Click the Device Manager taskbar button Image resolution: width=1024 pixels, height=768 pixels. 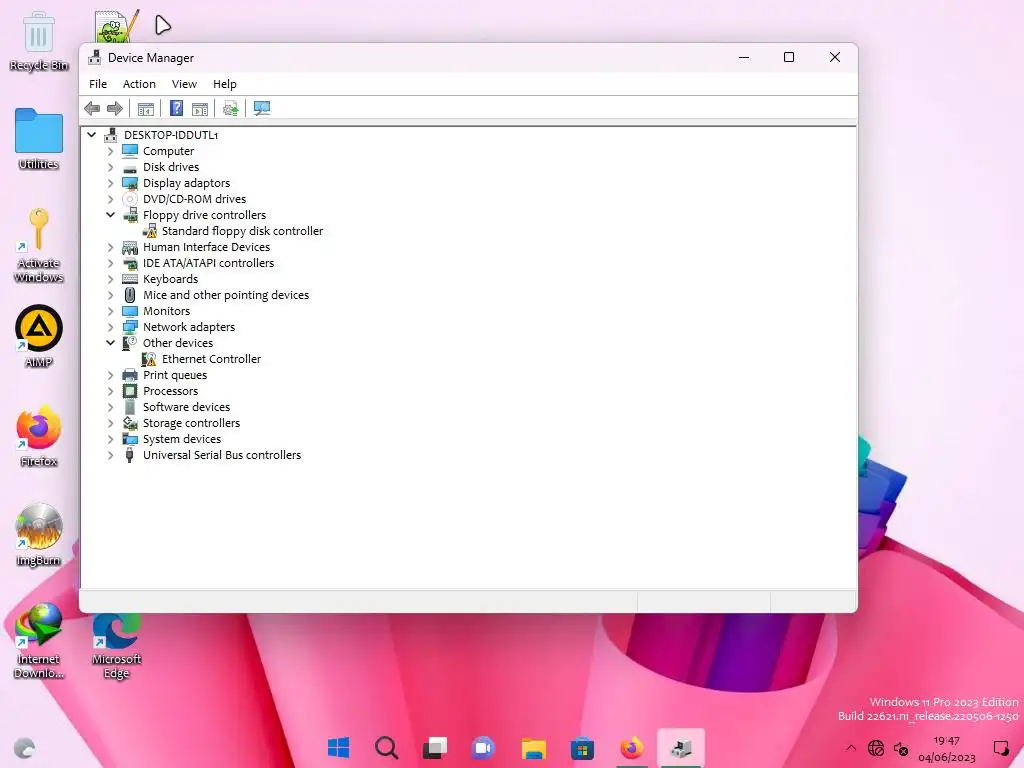click(x=680, y=748)
